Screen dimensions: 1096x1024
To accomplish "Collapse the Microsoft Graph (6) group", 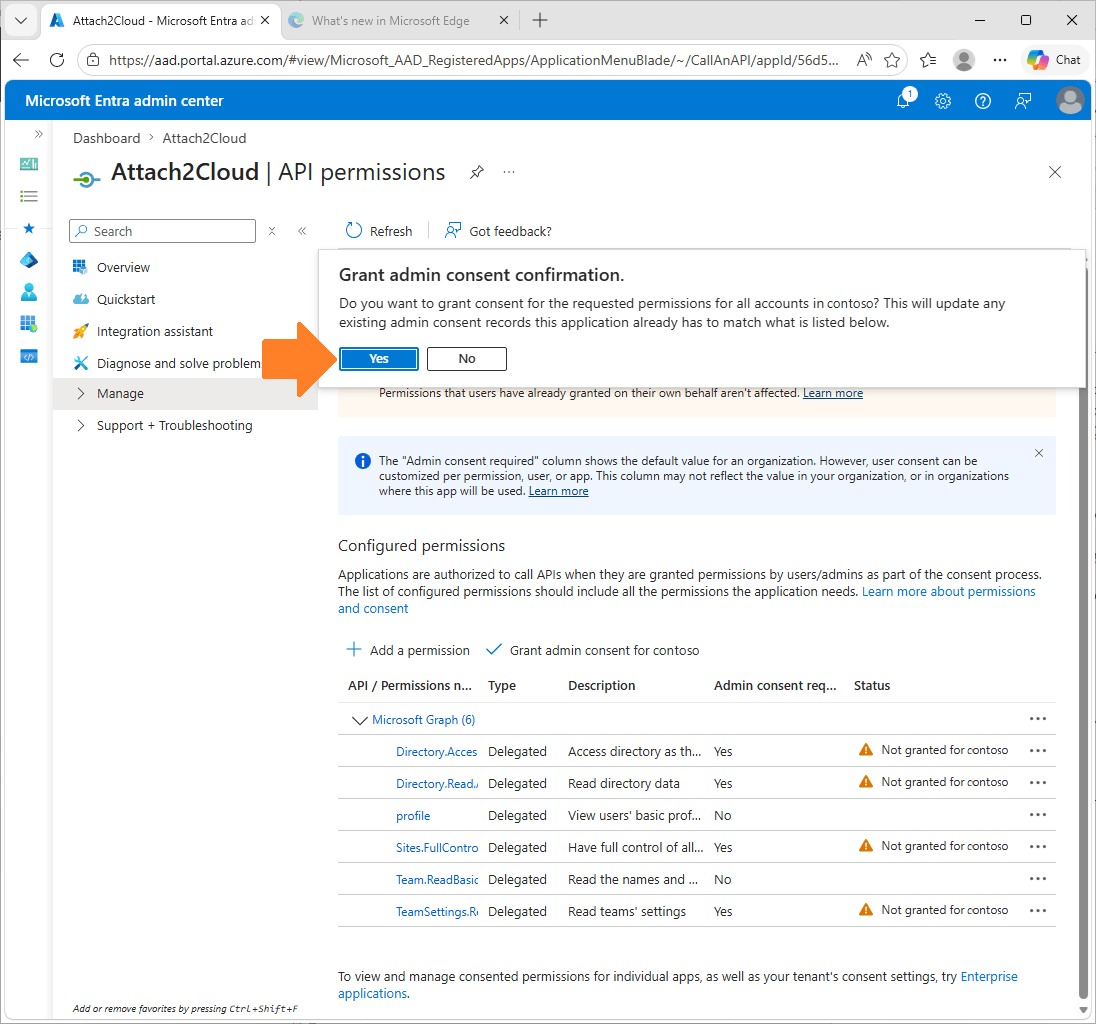I will (359, 719).
